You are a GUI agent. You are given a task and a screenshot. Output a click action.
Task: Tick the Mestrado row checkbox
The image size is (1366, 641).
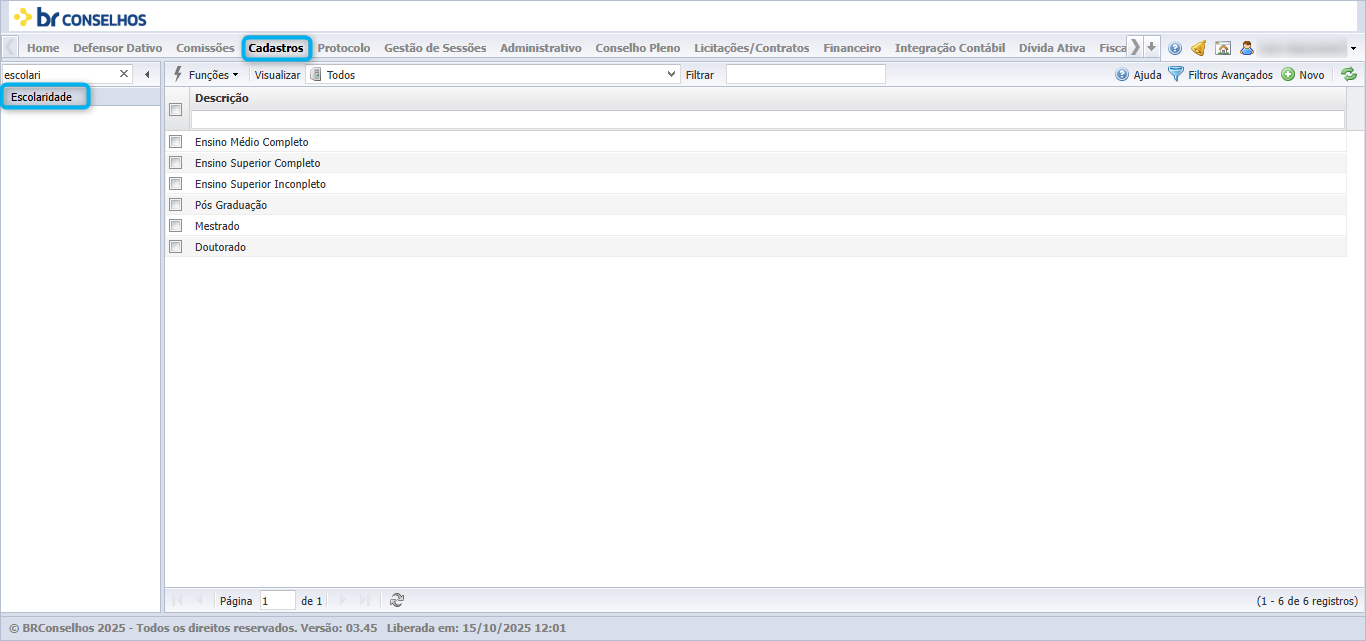(x=176, y=226)
